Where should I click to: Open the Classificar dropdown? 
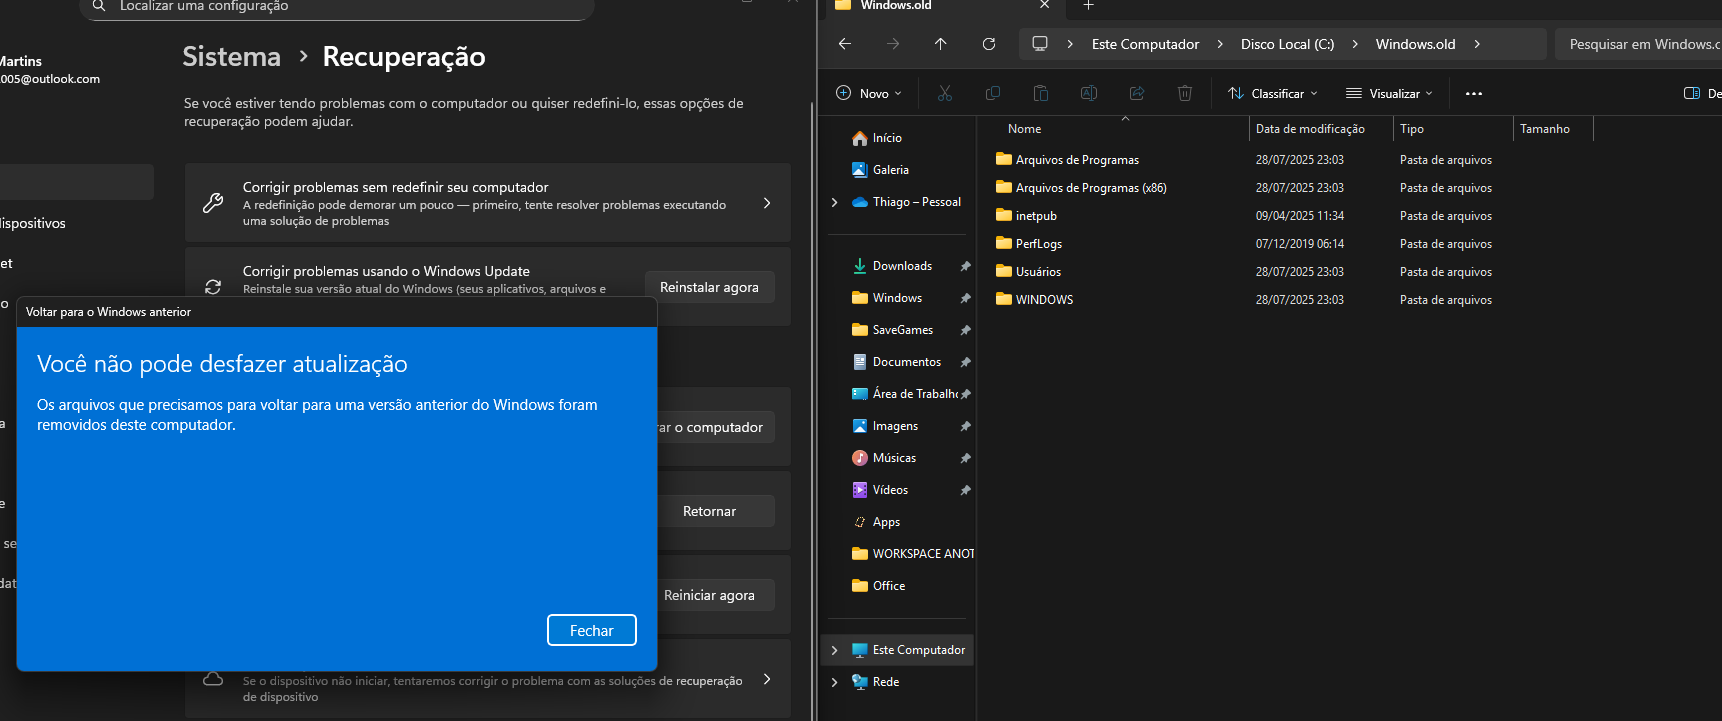[x=1273, y=93]
